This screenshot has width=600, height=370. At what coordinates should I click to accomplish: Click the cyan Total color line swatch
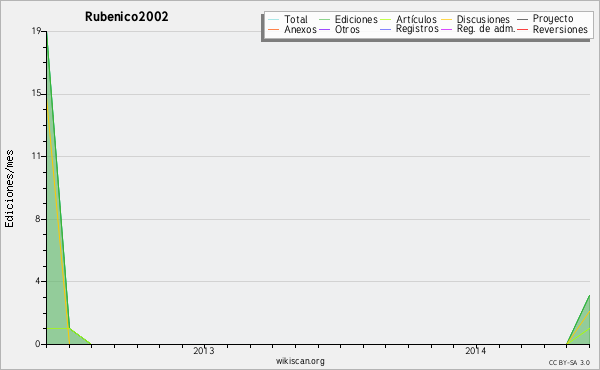click(274, 20)
